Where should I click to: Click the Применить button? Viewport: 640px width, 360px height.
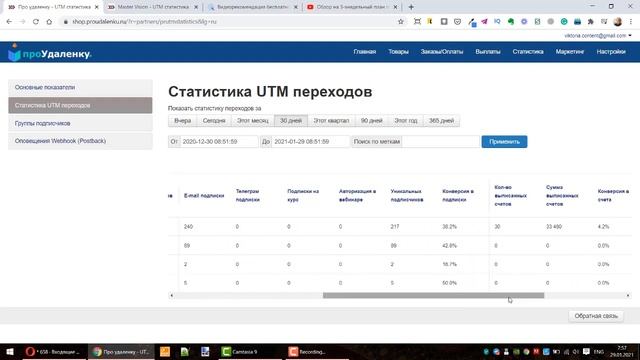(504, 142)
